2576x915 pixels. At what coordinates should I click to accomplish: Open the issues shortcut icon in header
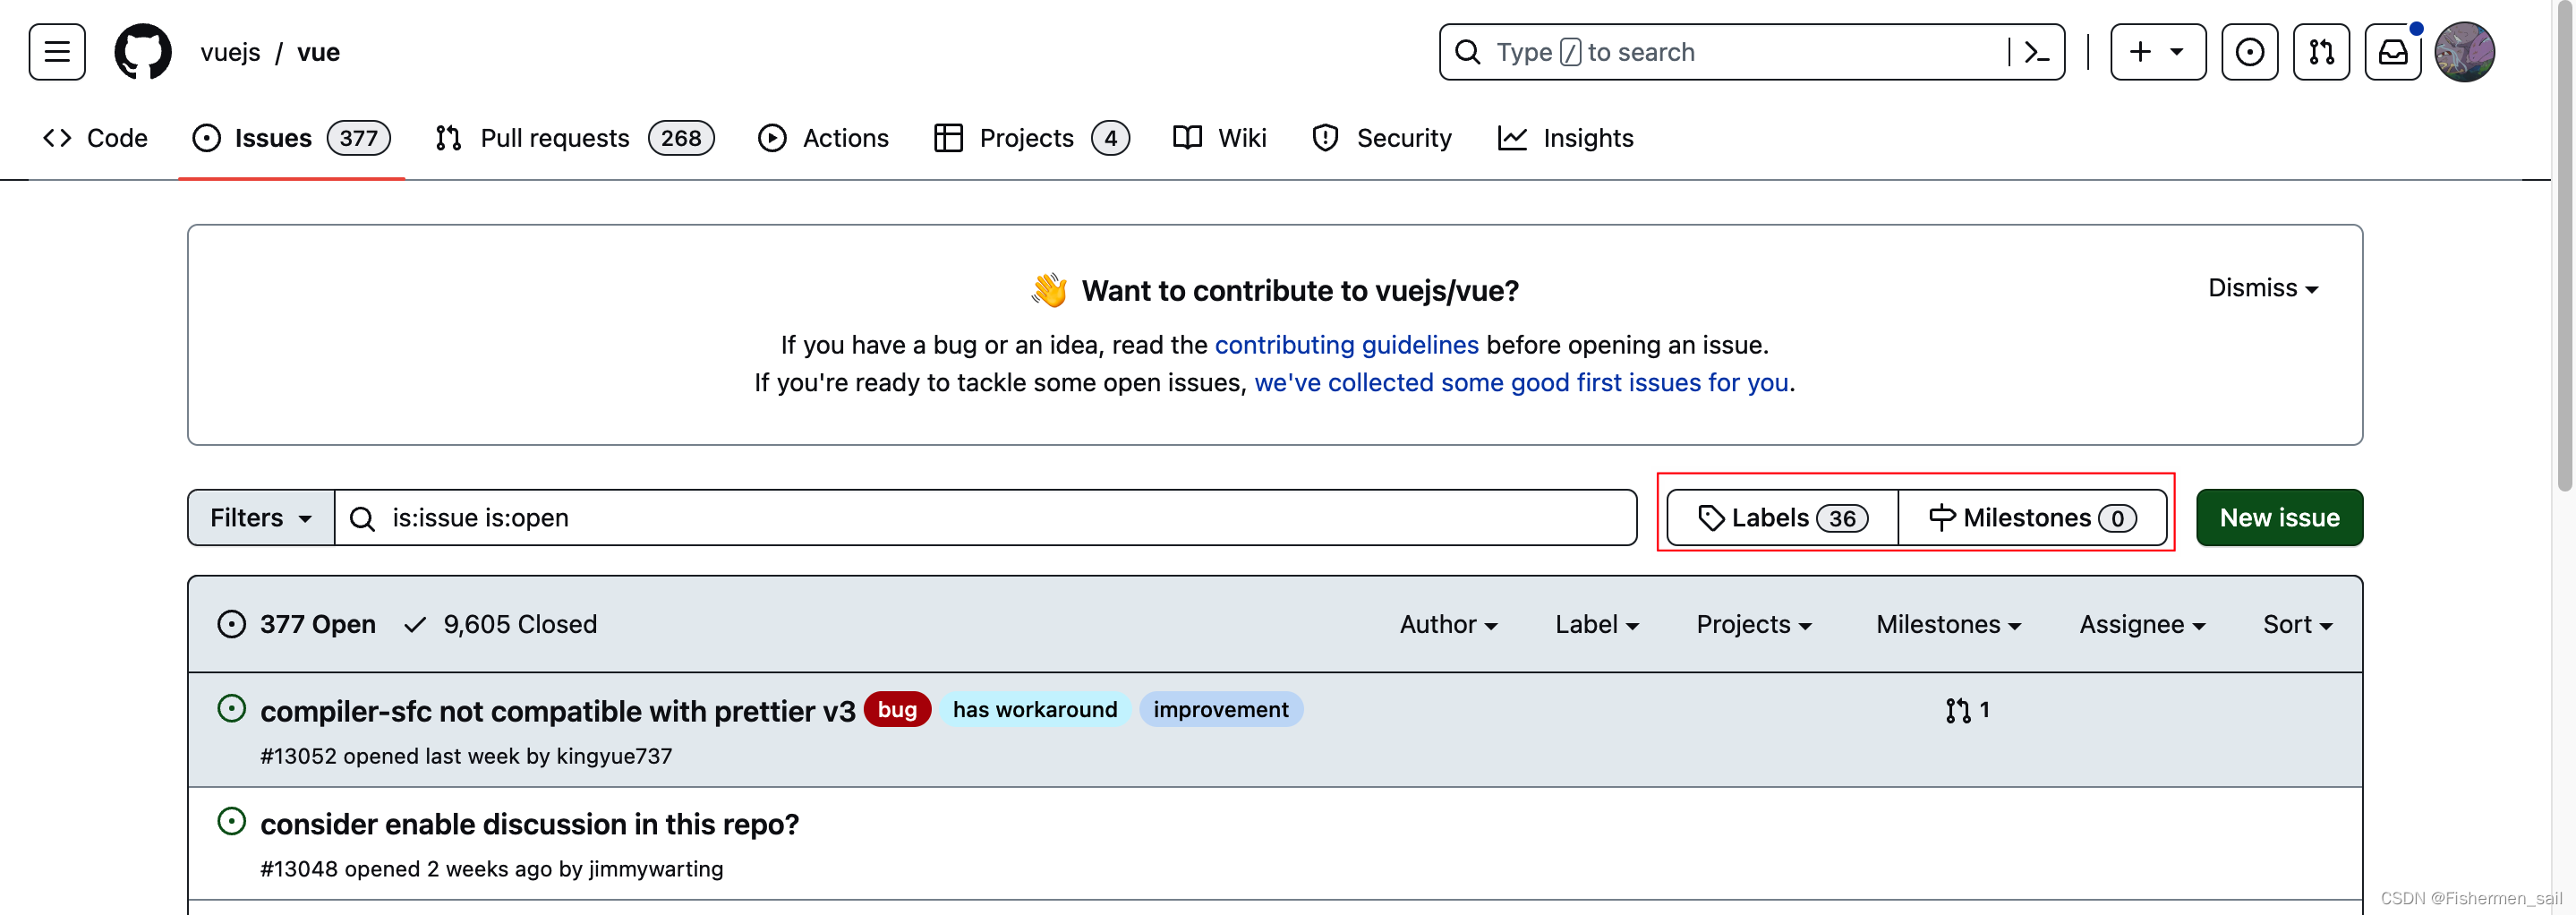click(2249, 52)
